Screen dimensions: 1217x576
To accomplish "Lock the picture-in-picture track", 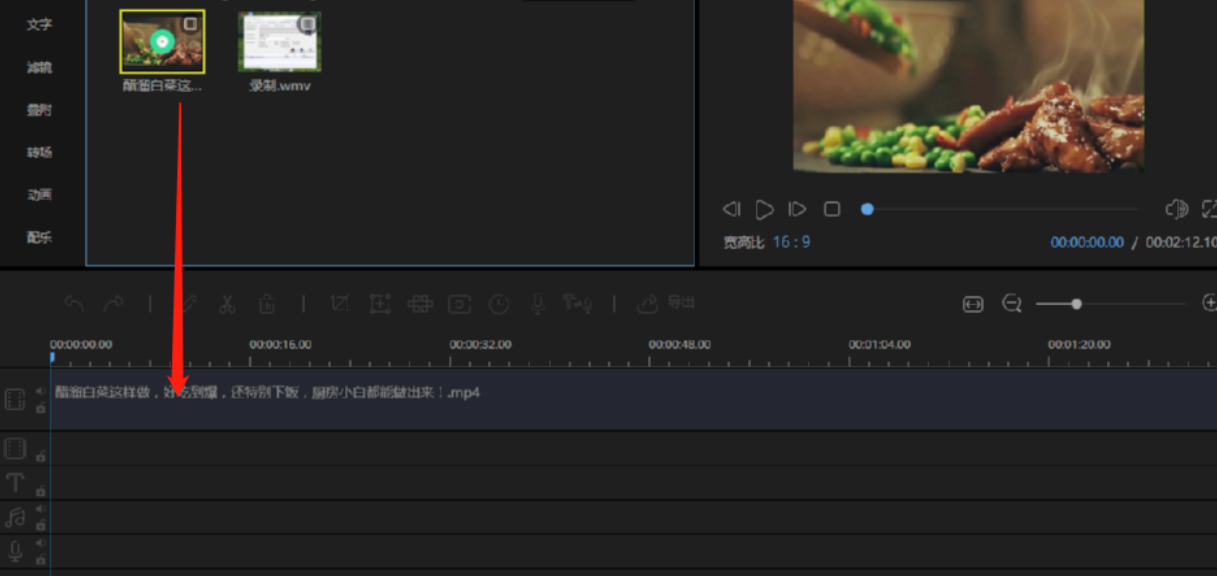I will click(40, 456).
